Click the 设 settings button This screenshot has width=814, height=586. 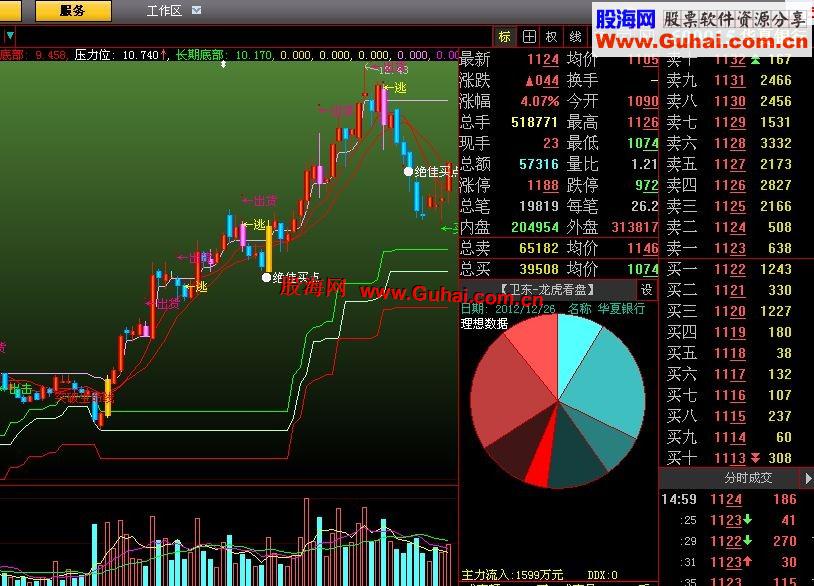[647, 290]
